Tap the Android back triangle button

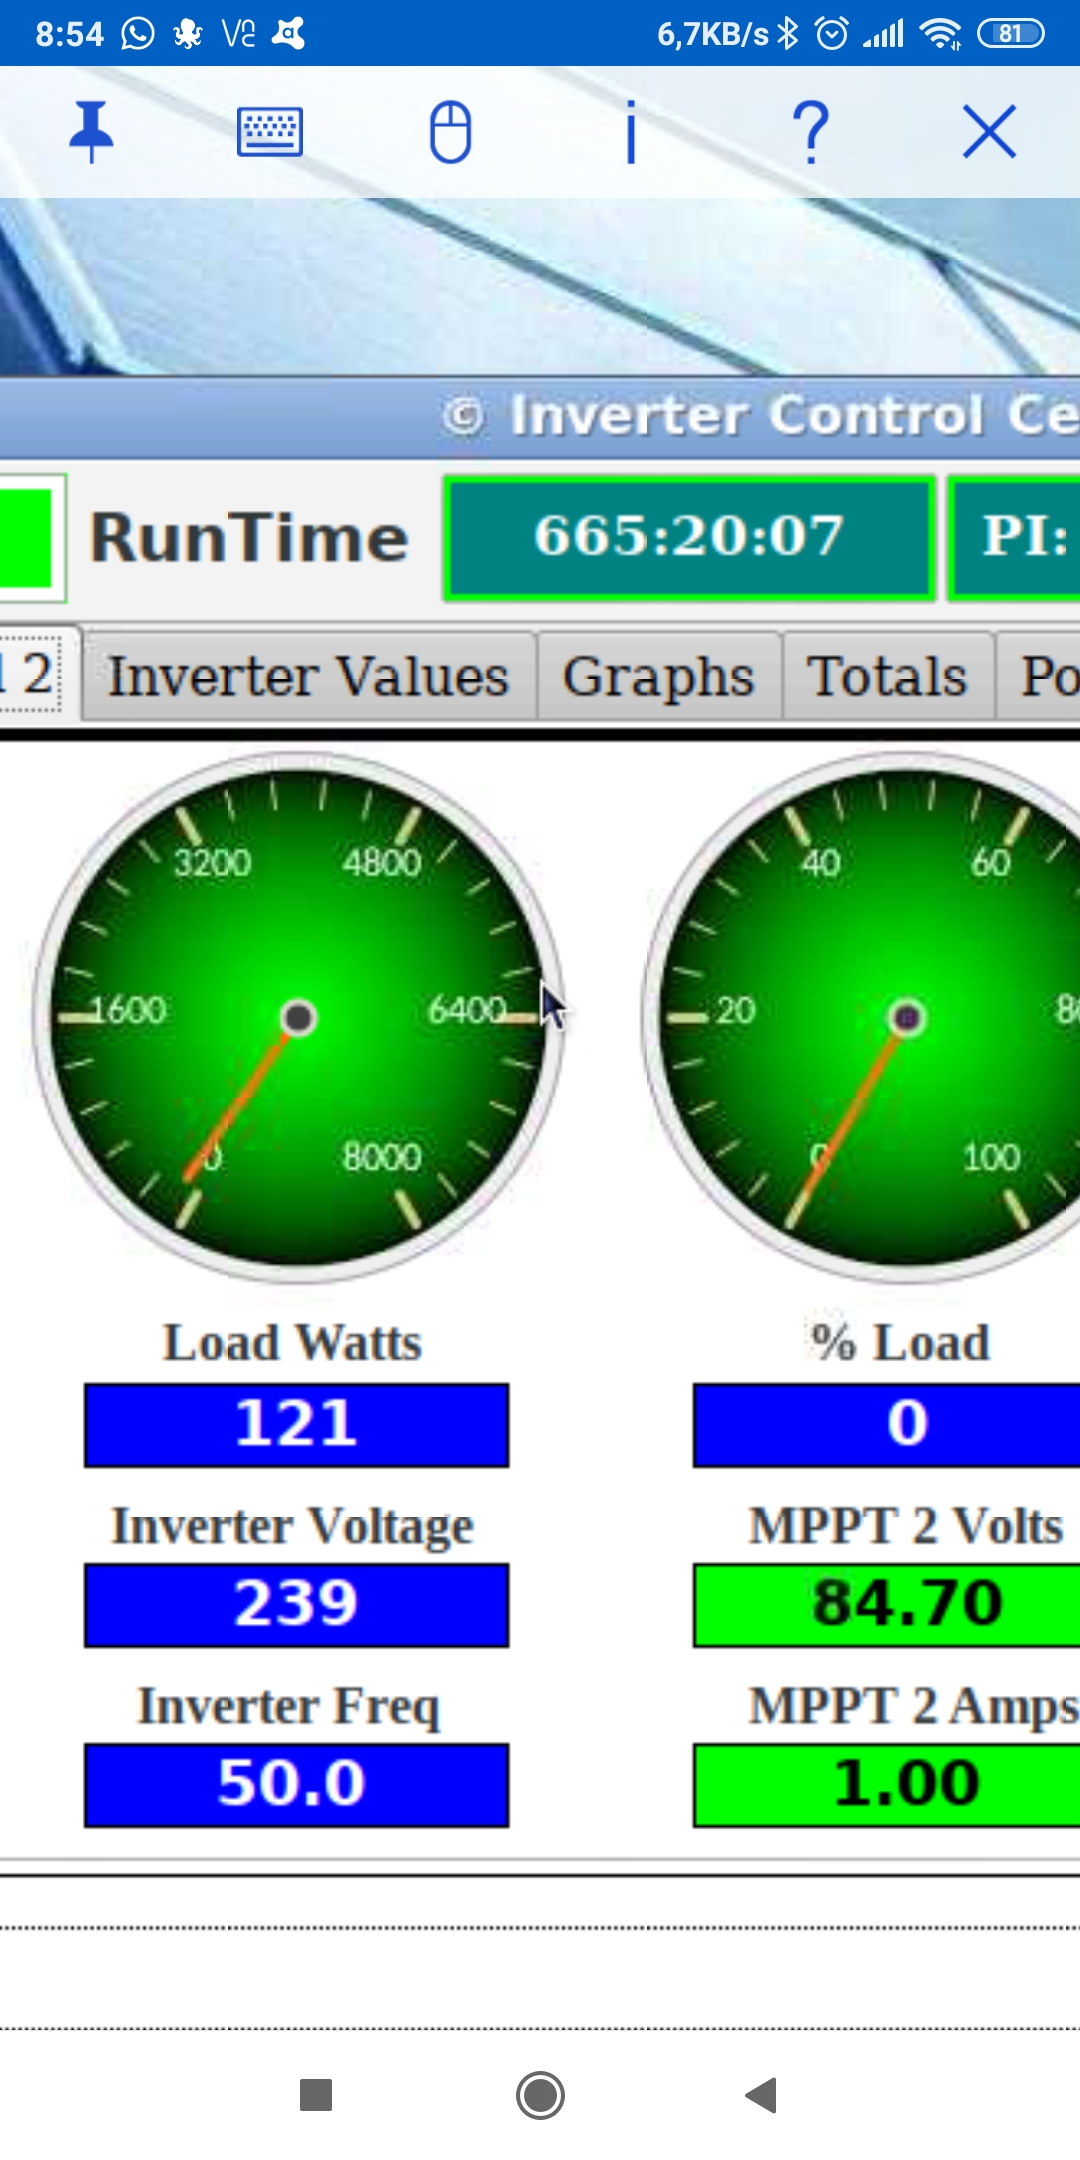[762, 2094]
